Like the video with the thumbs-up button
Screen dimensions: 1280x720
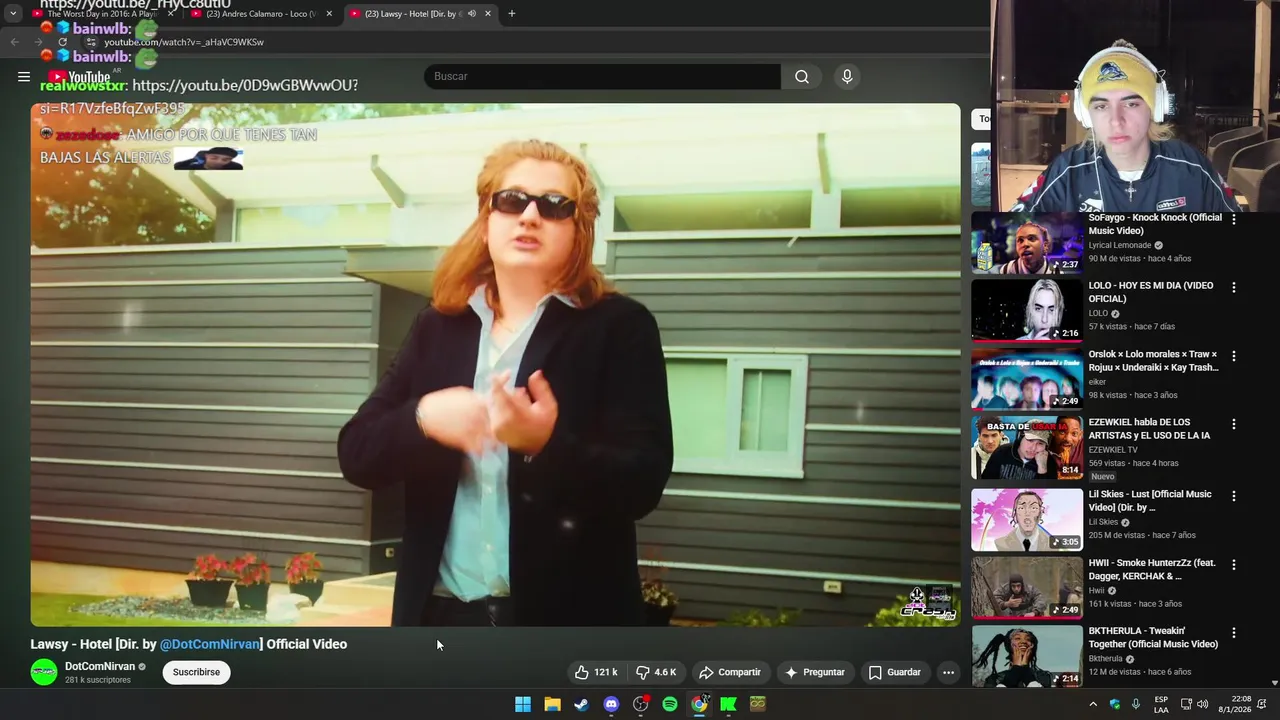[x=596, y=672]
